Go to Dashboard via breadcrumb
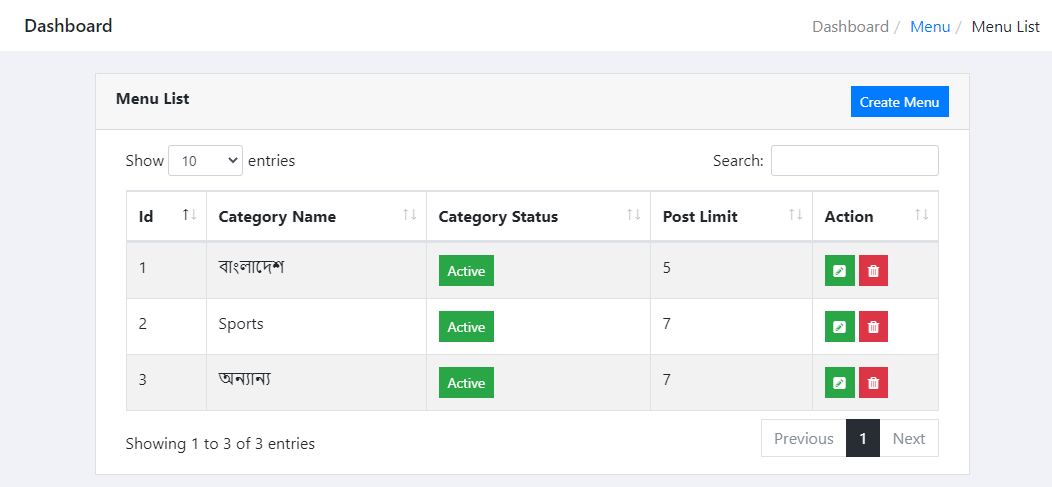 tap(850, 26)
